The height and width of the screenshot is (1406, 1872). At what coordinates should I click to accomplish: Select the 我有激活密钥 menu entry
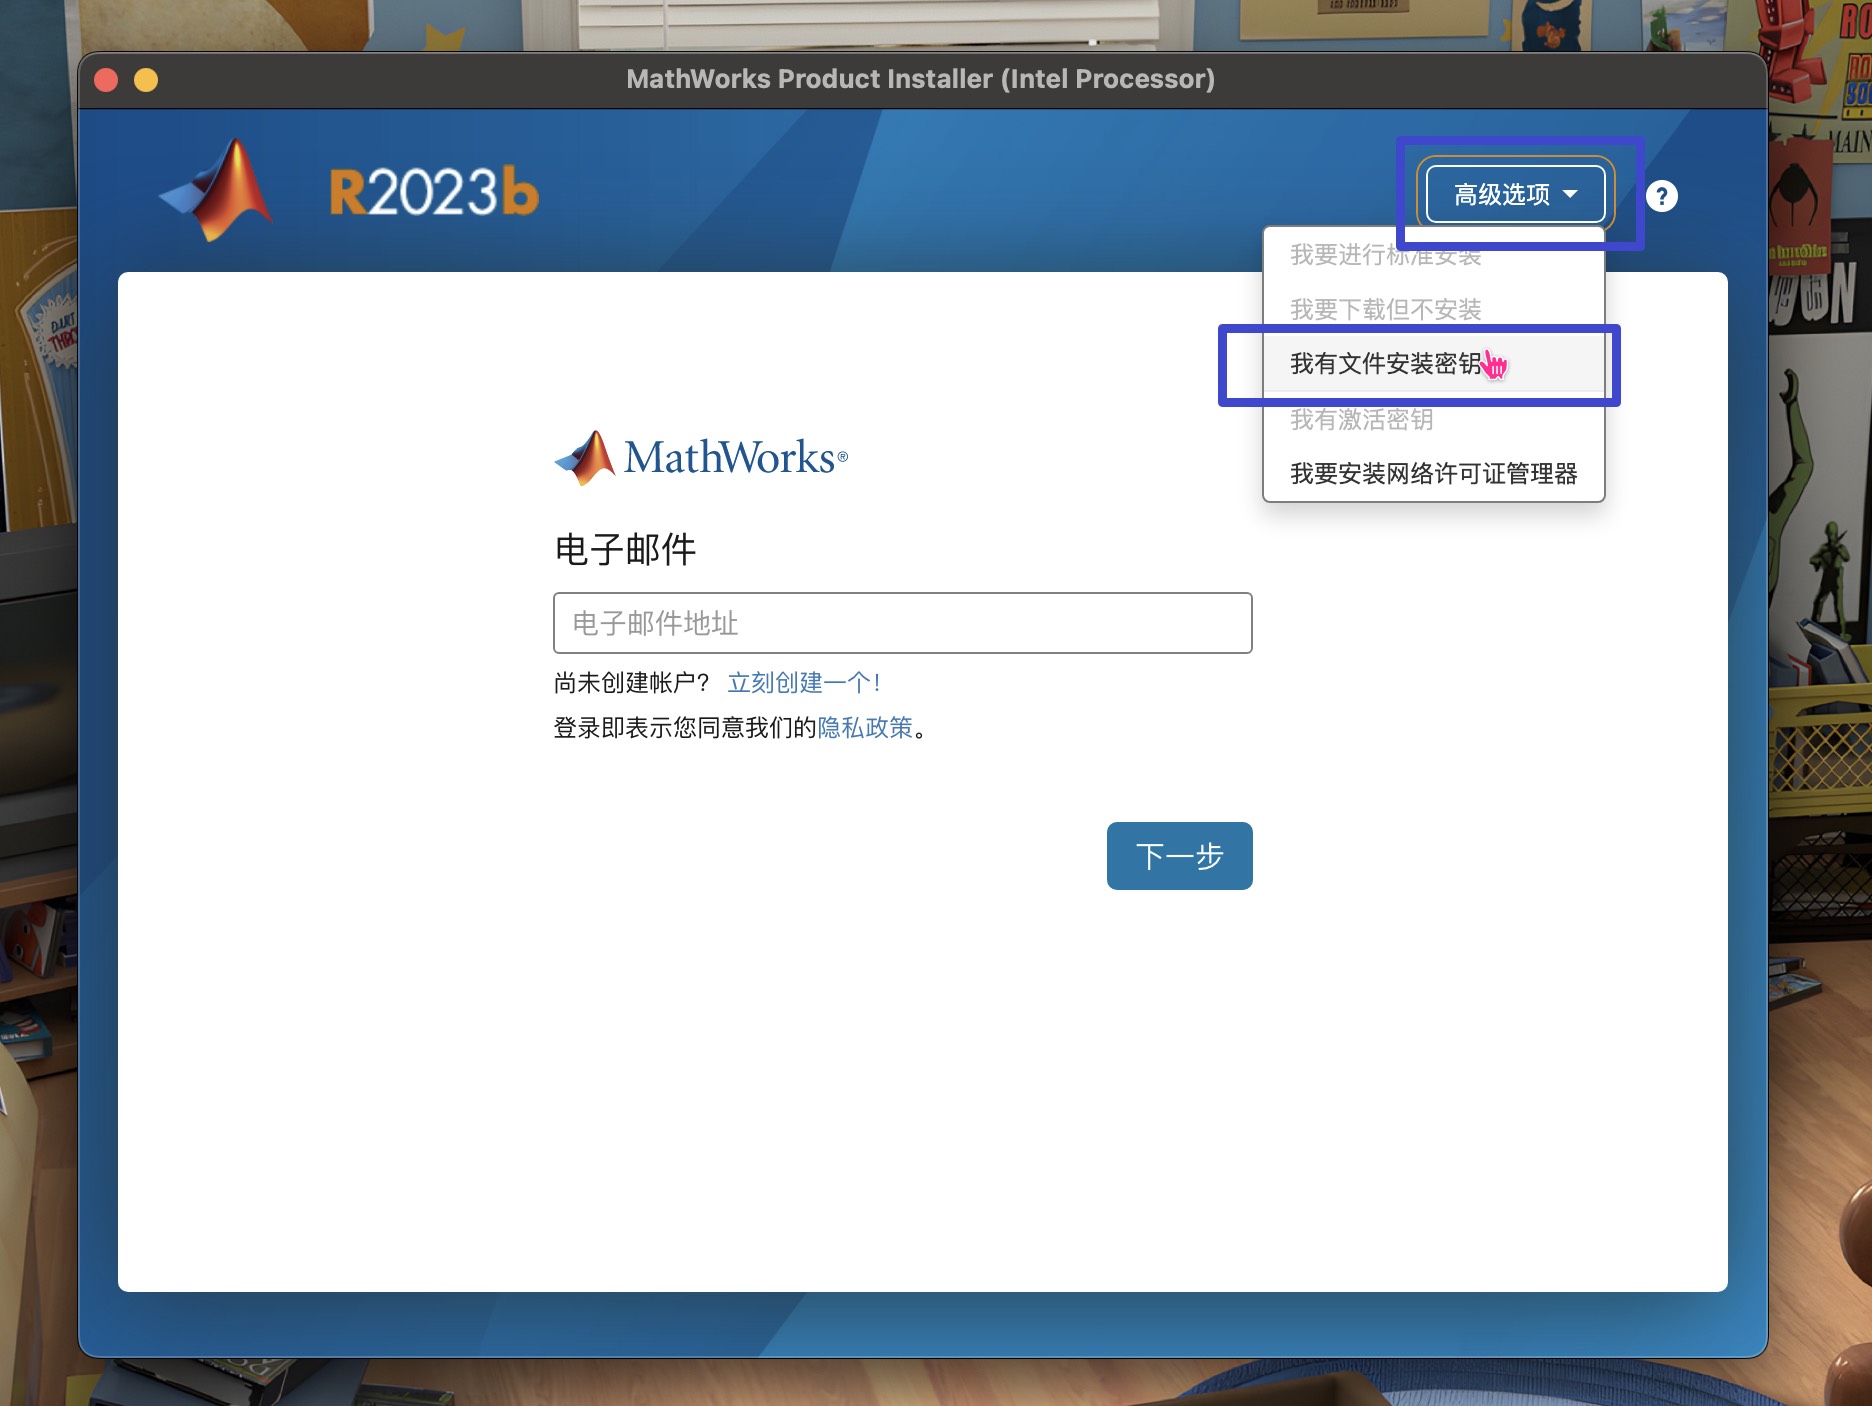(x=1362, y=420)
